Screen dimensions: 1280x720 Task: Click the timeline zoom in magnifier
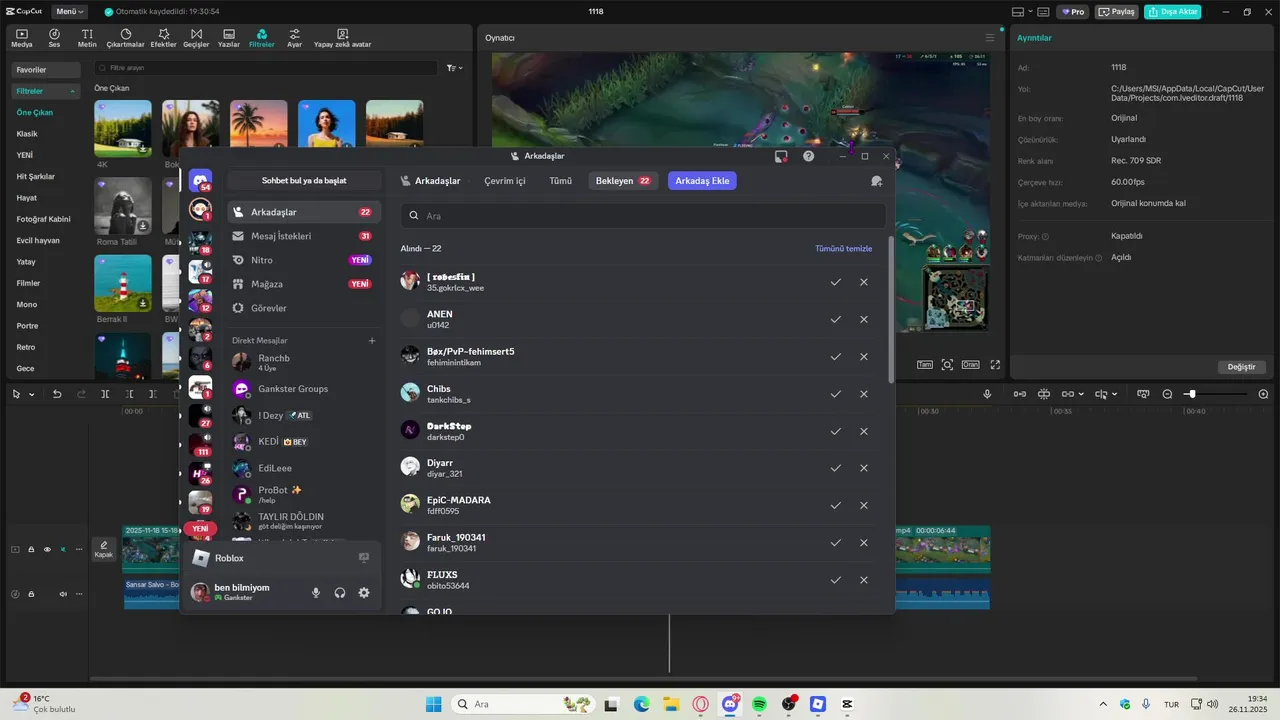[1263, 394]
